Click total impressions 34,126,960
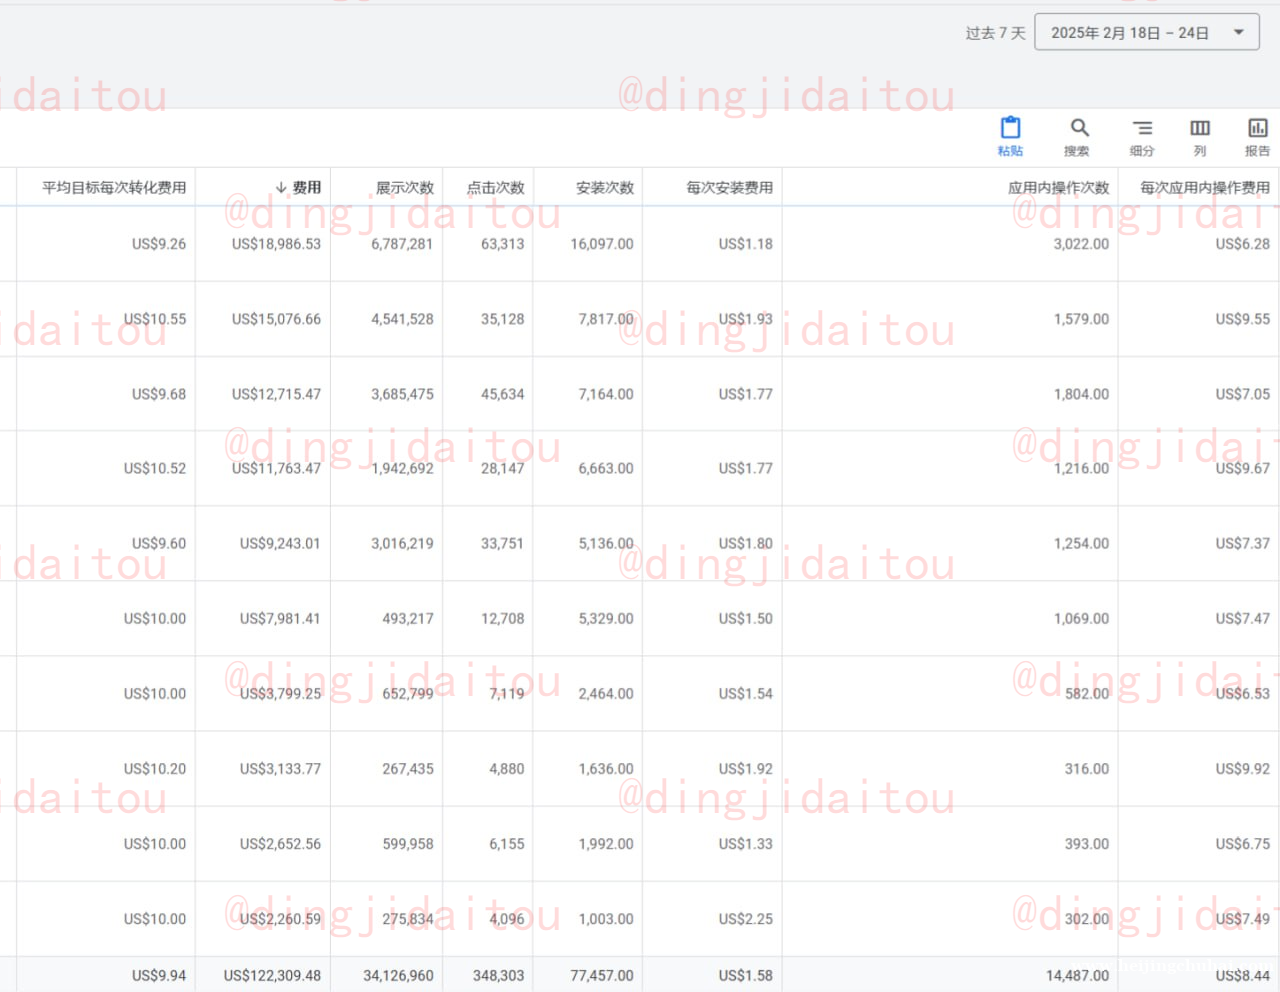Image resolution: width=1280 pixels, height=992 pixels. coord(398,975)
